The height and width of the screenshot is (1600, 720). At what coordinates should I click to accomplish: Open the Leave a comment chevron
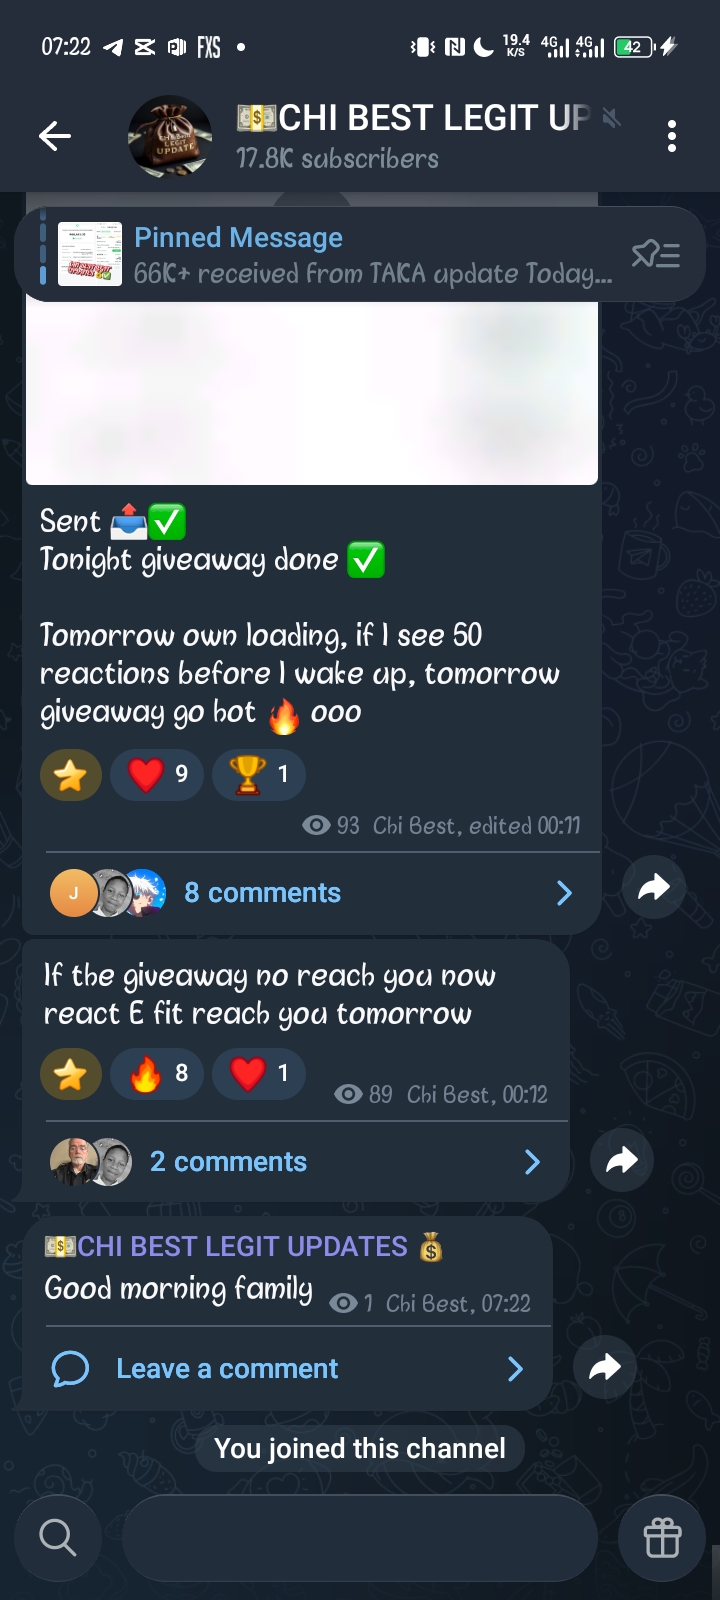[x=516, y=1369]
